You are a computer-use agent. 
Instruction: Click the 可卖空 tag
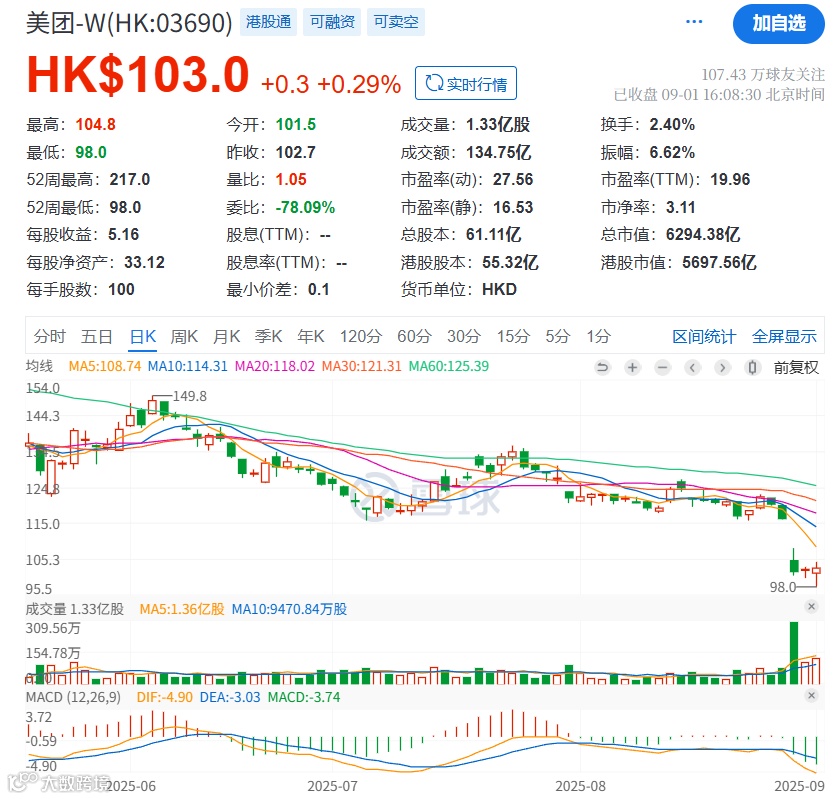(396, 22)
